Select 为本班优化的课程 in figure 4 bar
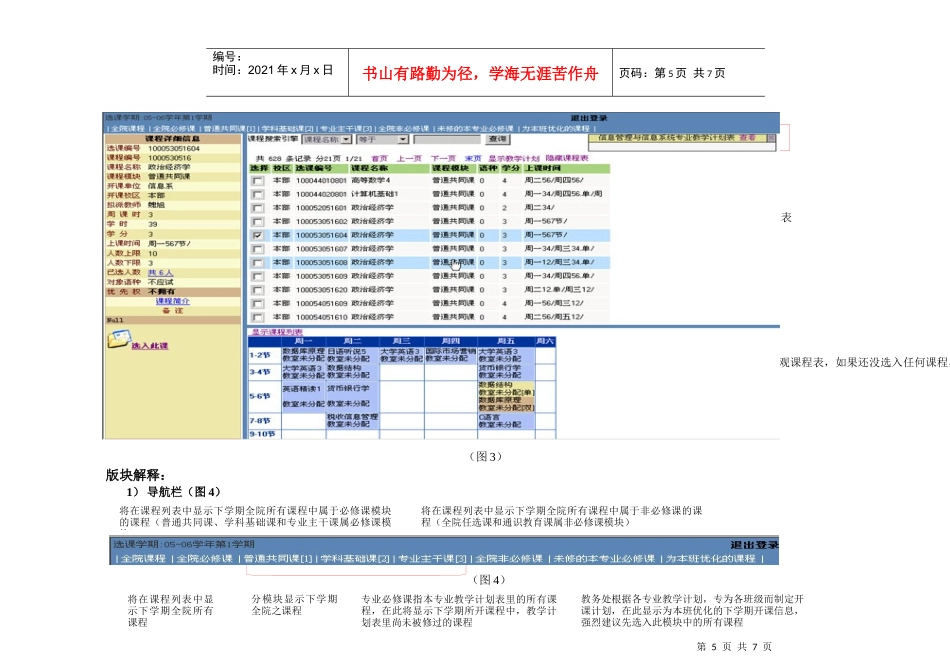950x672 pixels. [711, 559]
